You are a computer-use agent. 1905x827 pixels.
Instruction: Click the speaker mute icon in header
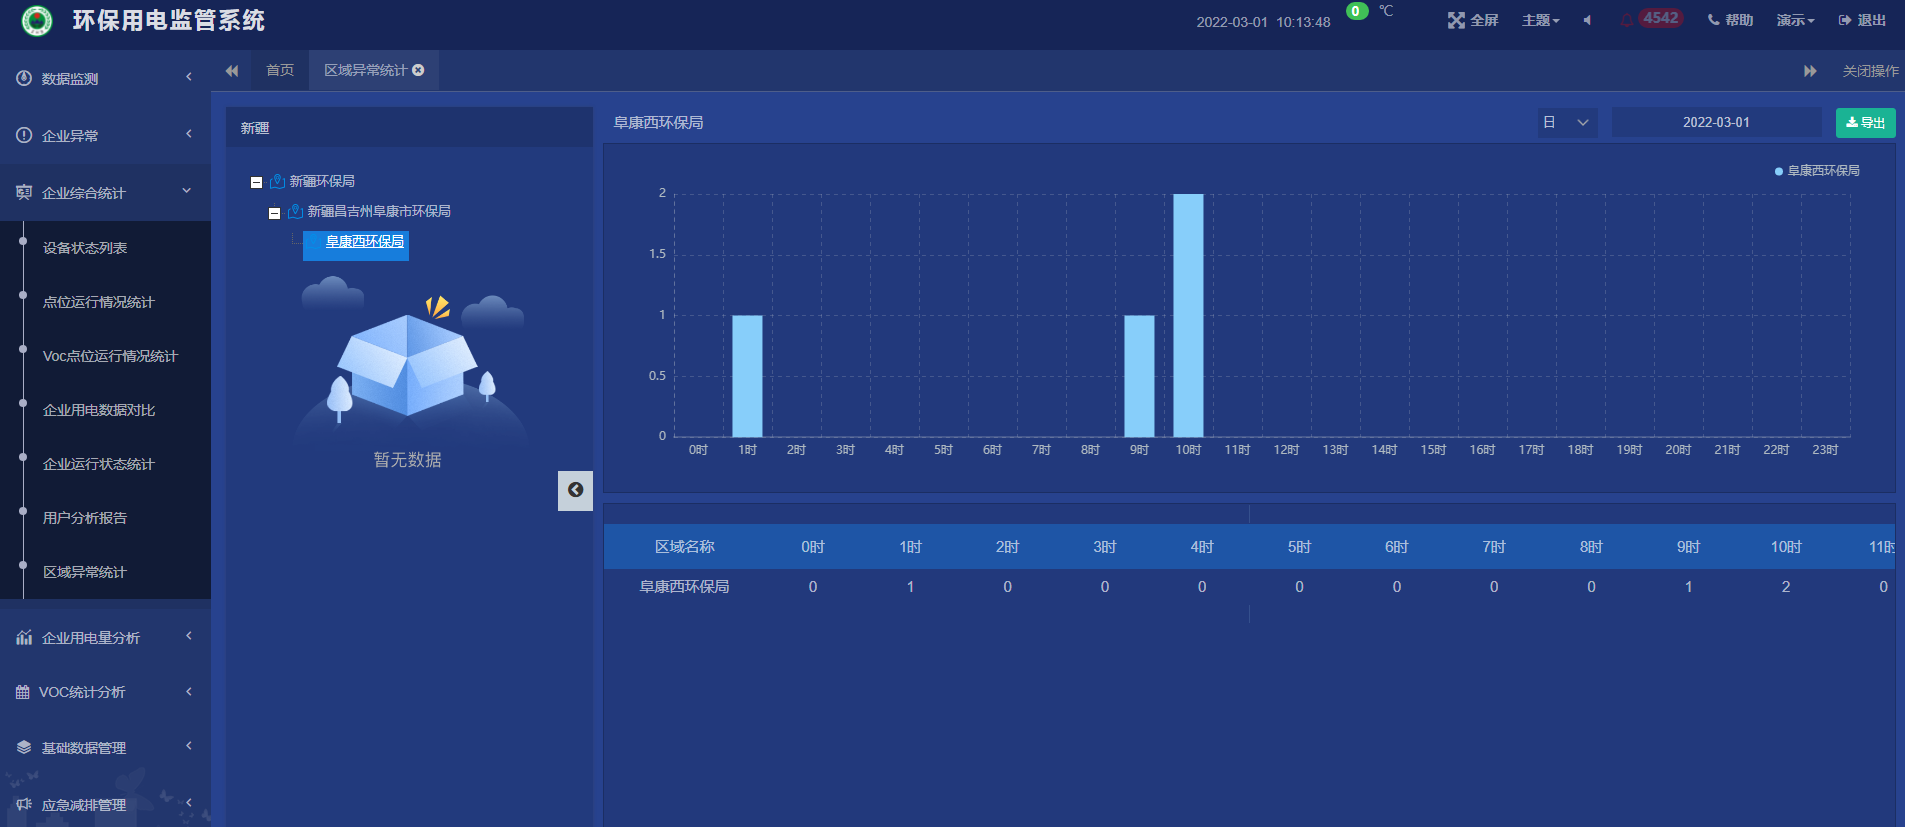coord(1587,20)
